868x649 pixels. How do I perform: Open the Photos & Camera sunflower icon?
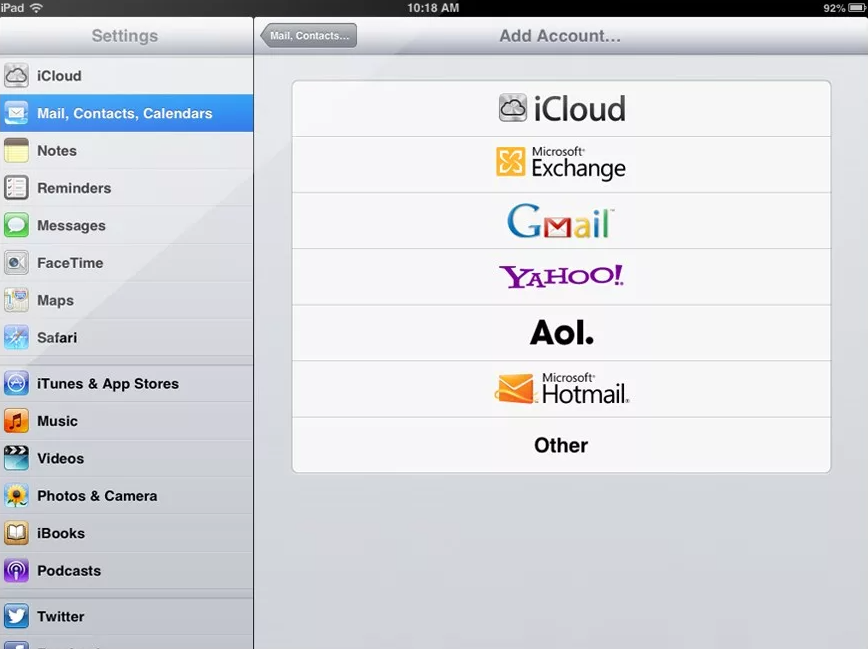point(16,496)
